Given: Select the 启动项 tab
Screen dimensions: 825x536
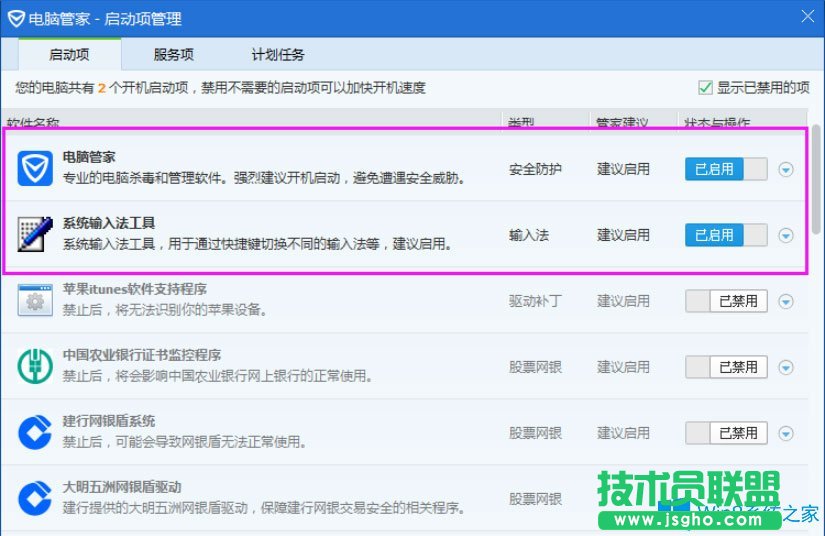Looking at the screenshot, I should [69, 54].
